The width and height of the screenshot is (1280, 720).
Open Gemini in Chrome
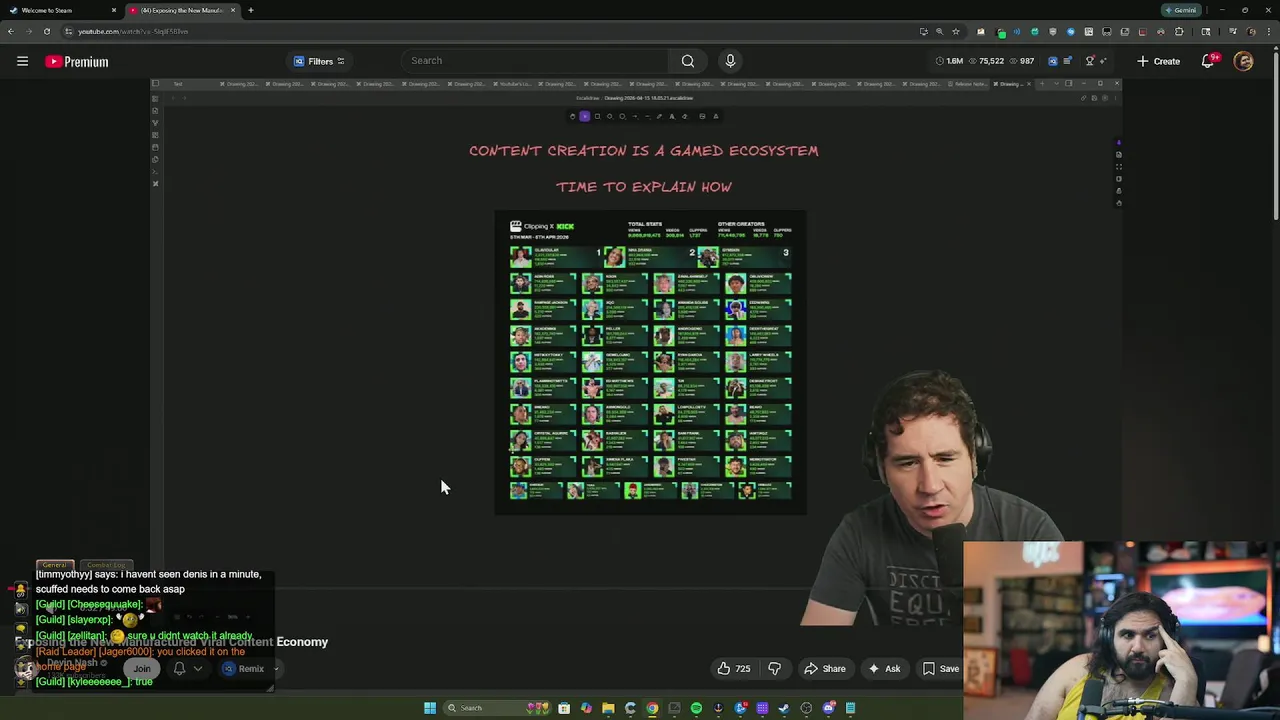click(1180, 10)
